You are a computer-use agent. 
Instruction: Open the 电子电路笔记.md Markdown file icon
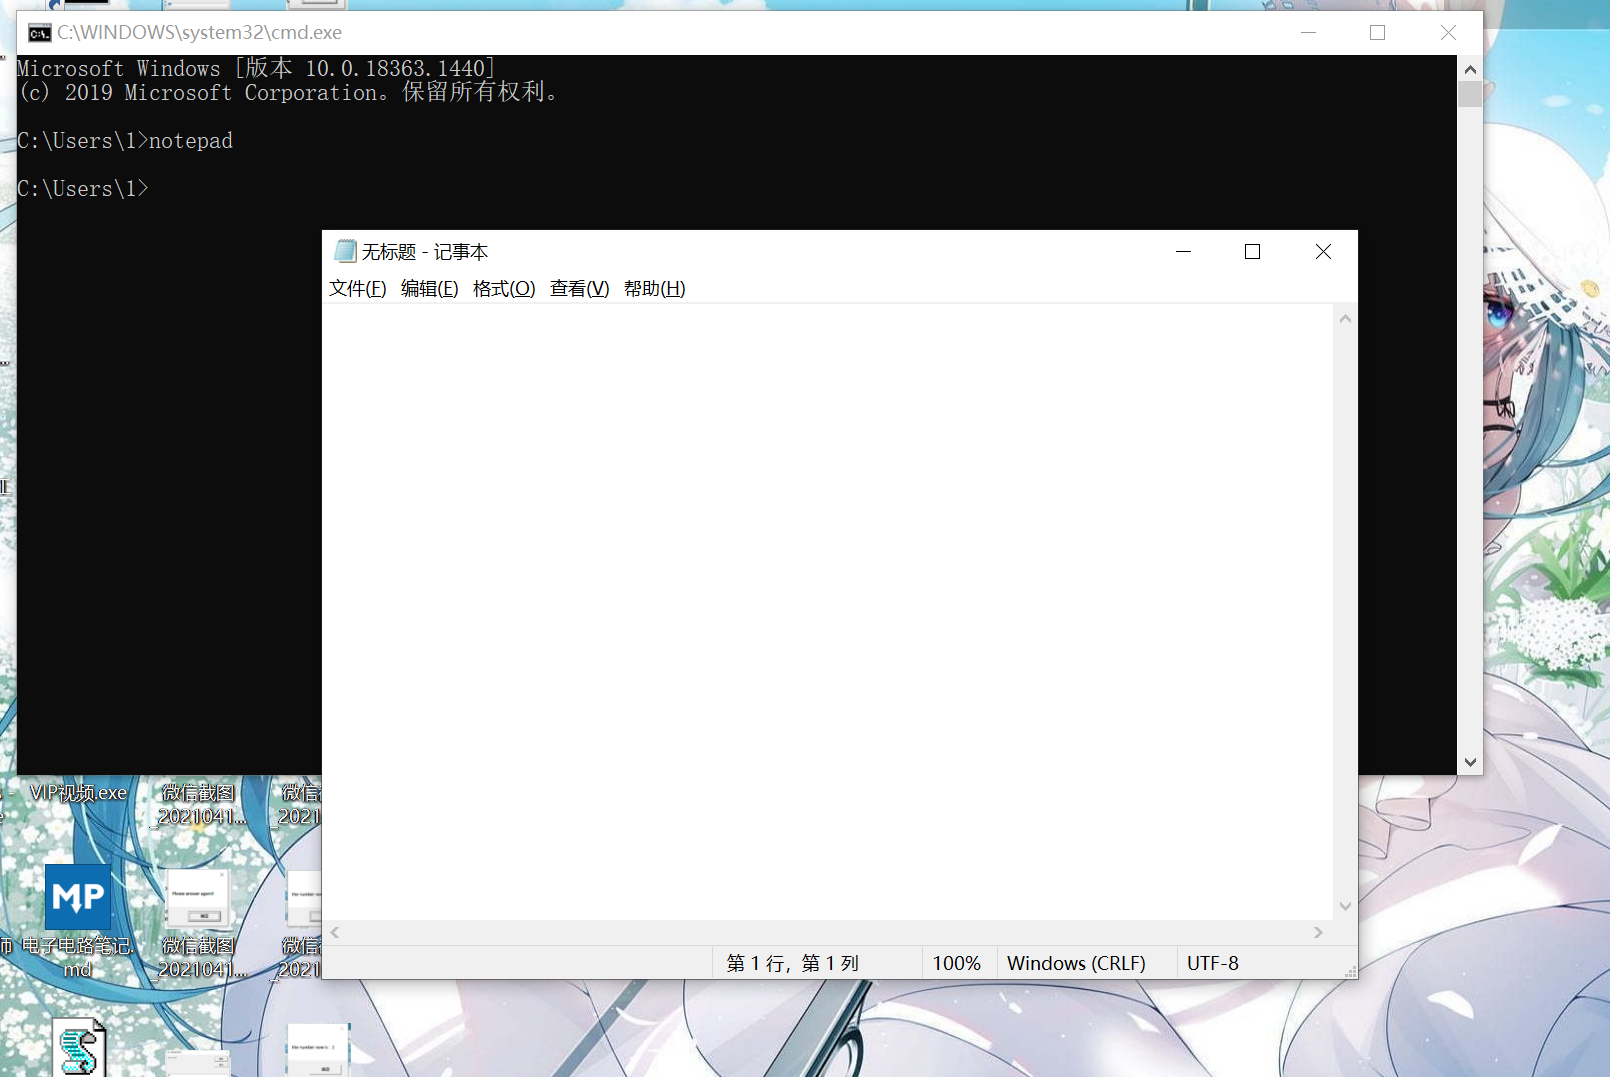pyautogui.click(x=78, y=897)
